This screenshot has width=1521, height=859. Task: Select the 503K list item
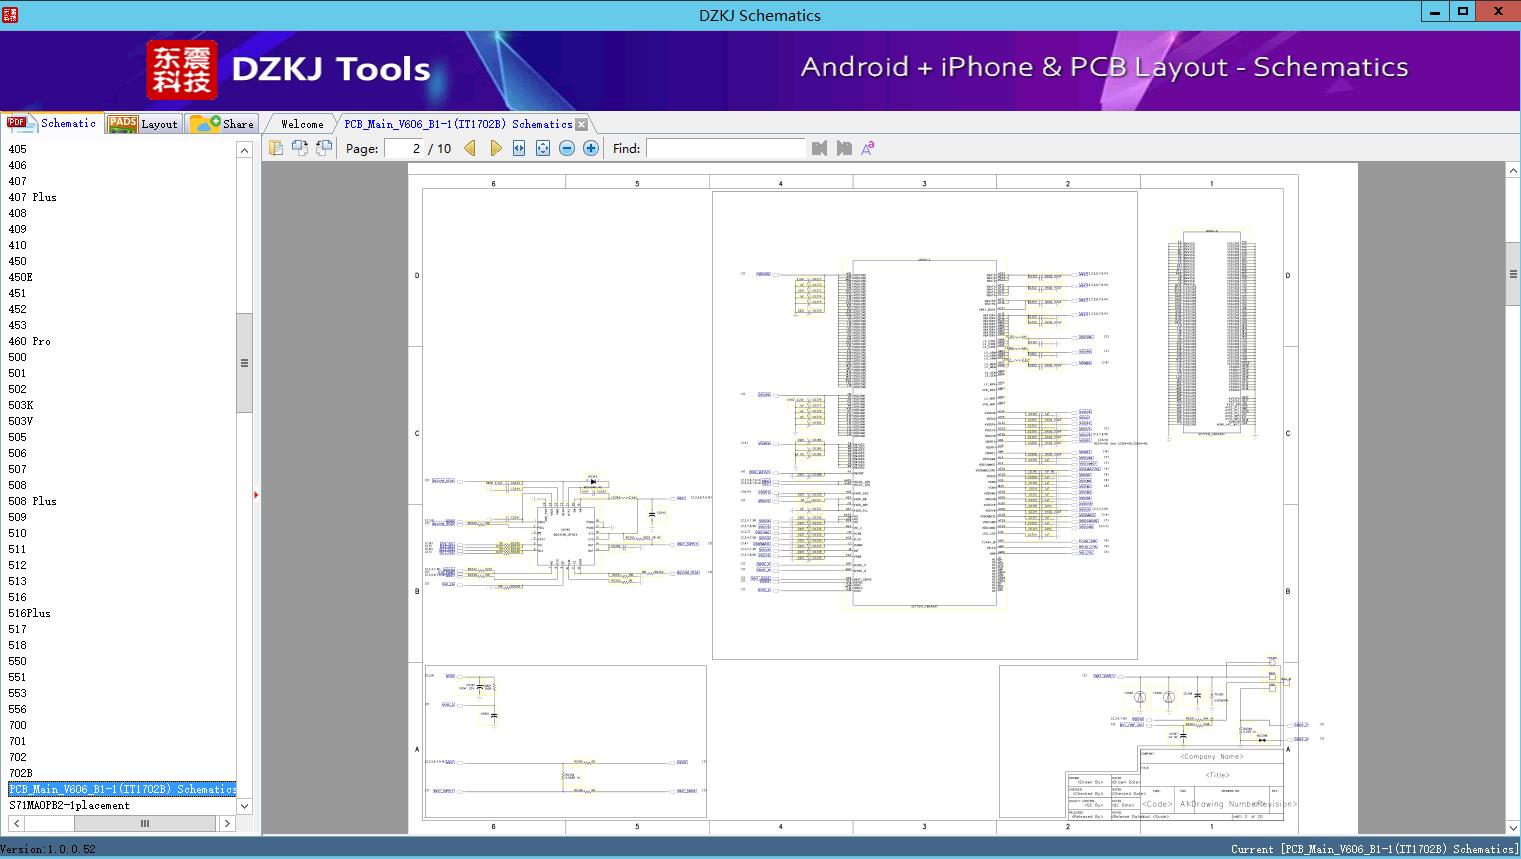(x=21, y=405)
